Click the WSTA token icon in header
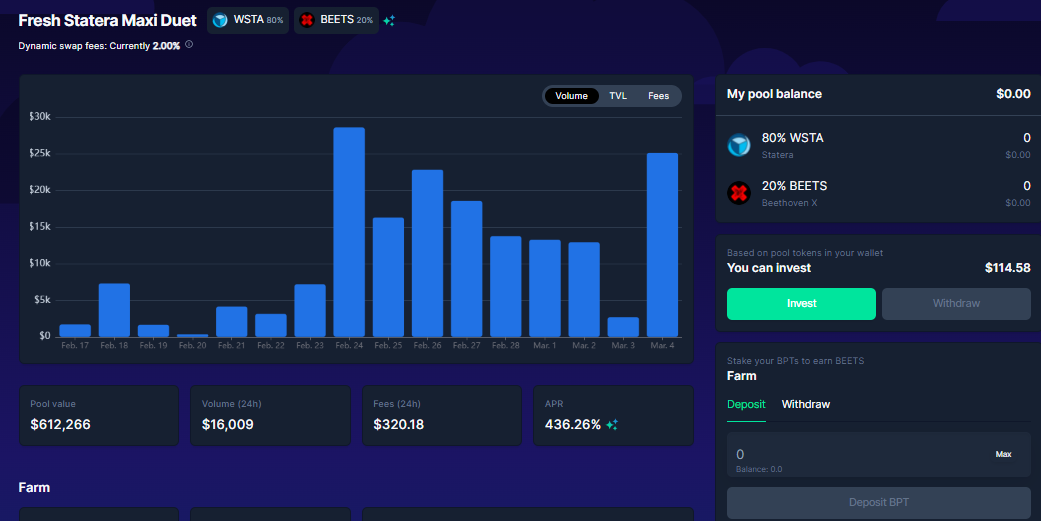The height and width of the screenshot is (521, 1041). pos(220,21)
